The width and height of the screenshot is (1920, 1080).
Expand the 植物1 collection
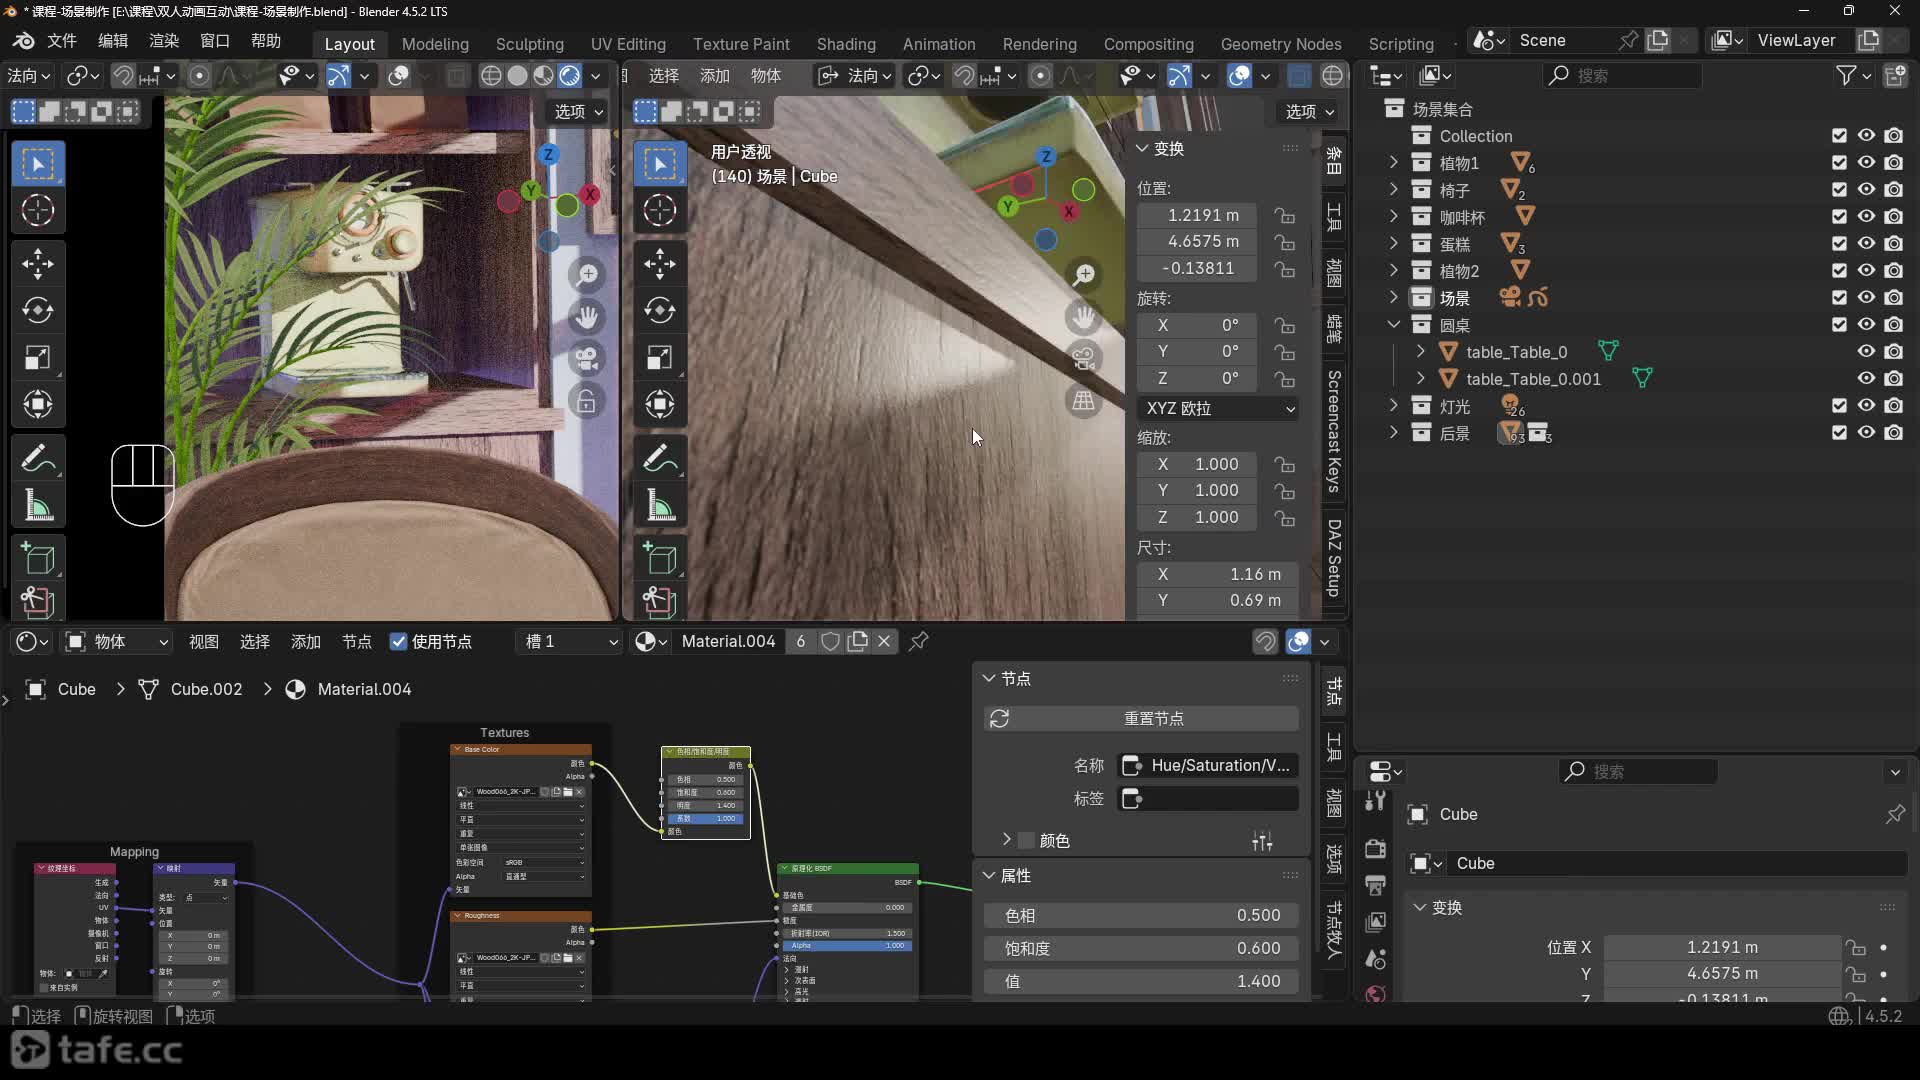(x=1393, y=163)
